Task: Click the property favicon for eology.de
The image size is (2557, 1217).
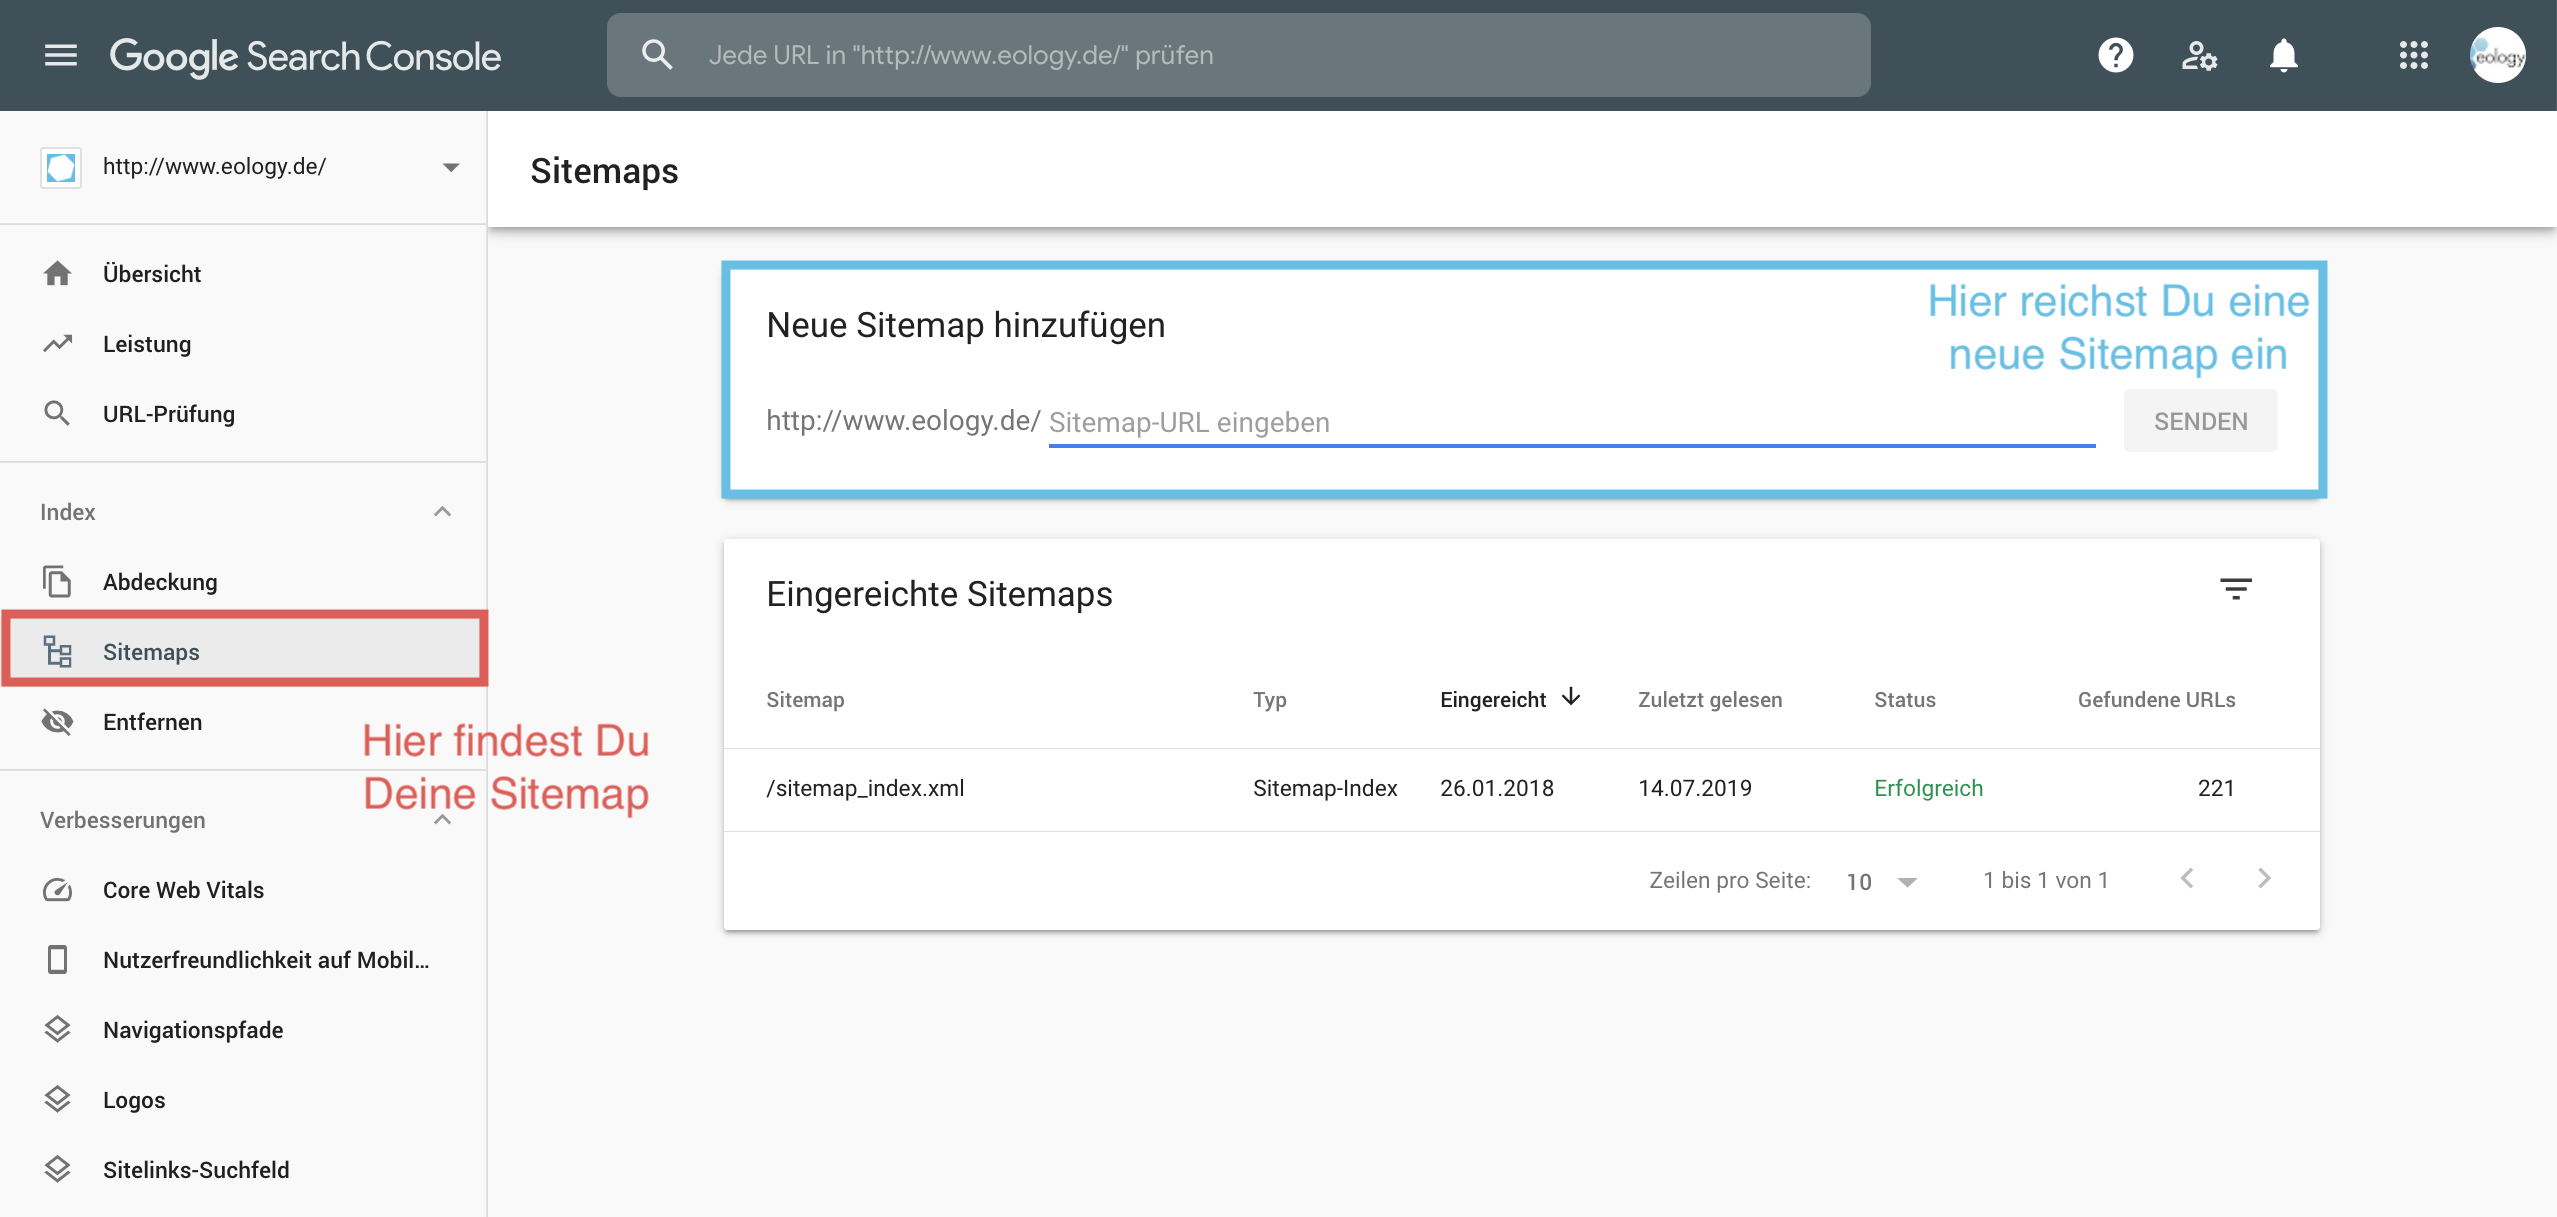Action: coord(61,167)
